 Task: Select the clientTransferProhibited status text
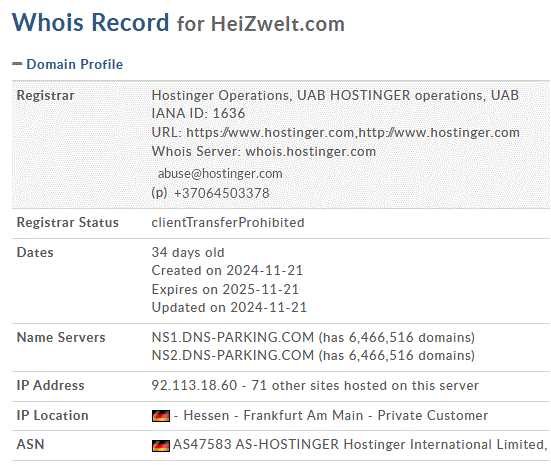228,222
